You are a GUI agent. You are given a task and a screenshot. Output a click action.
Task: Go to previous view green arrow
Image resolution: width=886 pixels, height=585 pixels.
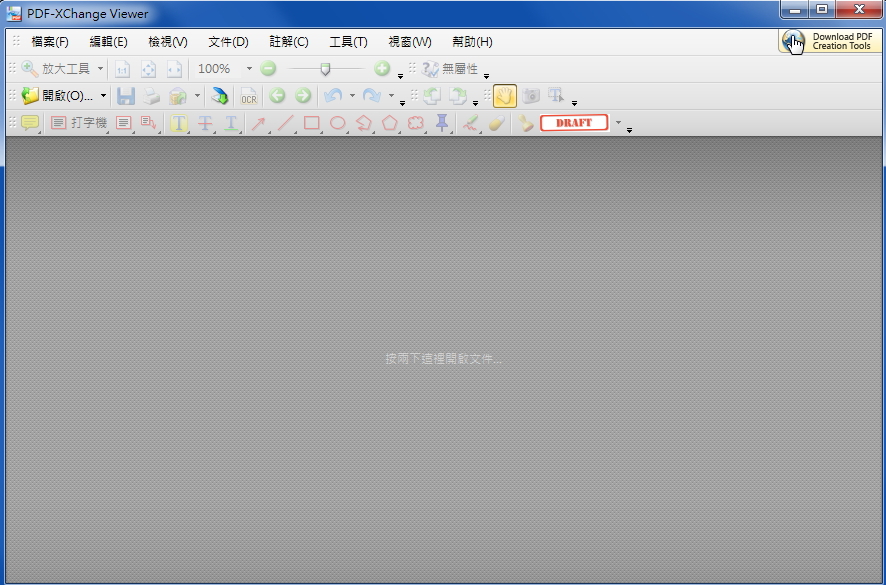click(277, 96)
